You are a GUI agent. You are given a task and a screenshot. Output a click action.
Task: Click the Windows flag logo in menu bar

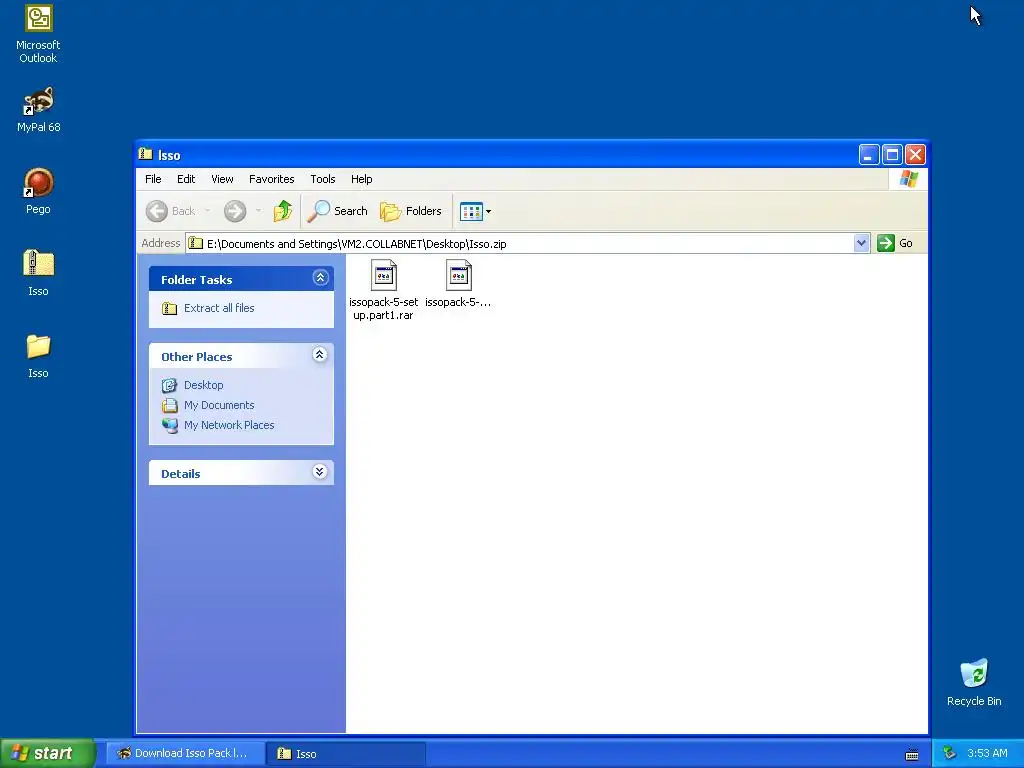tap(908, 179)
